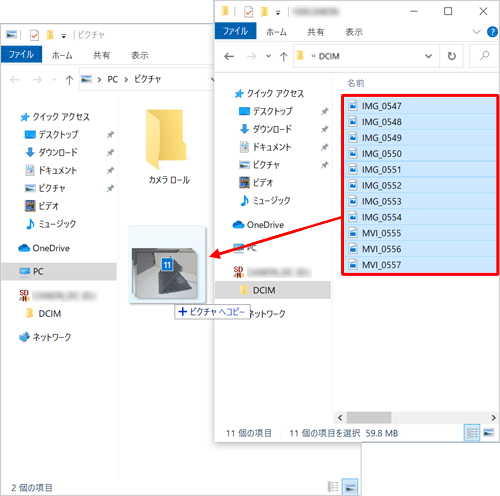Open help in DCIM window
The height and width of the screenshot is (496, 500).
click(492, 32)
